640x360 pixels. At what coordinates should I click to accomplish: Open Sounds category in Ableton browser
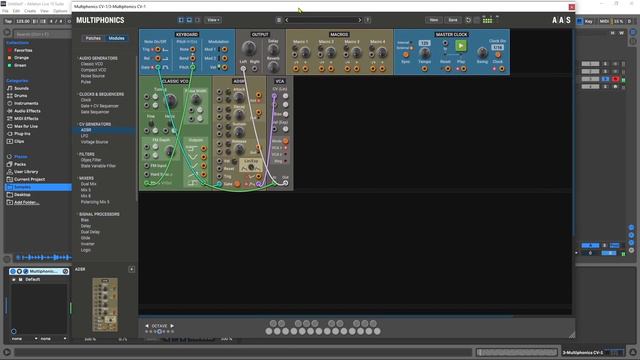coord(21,88)
